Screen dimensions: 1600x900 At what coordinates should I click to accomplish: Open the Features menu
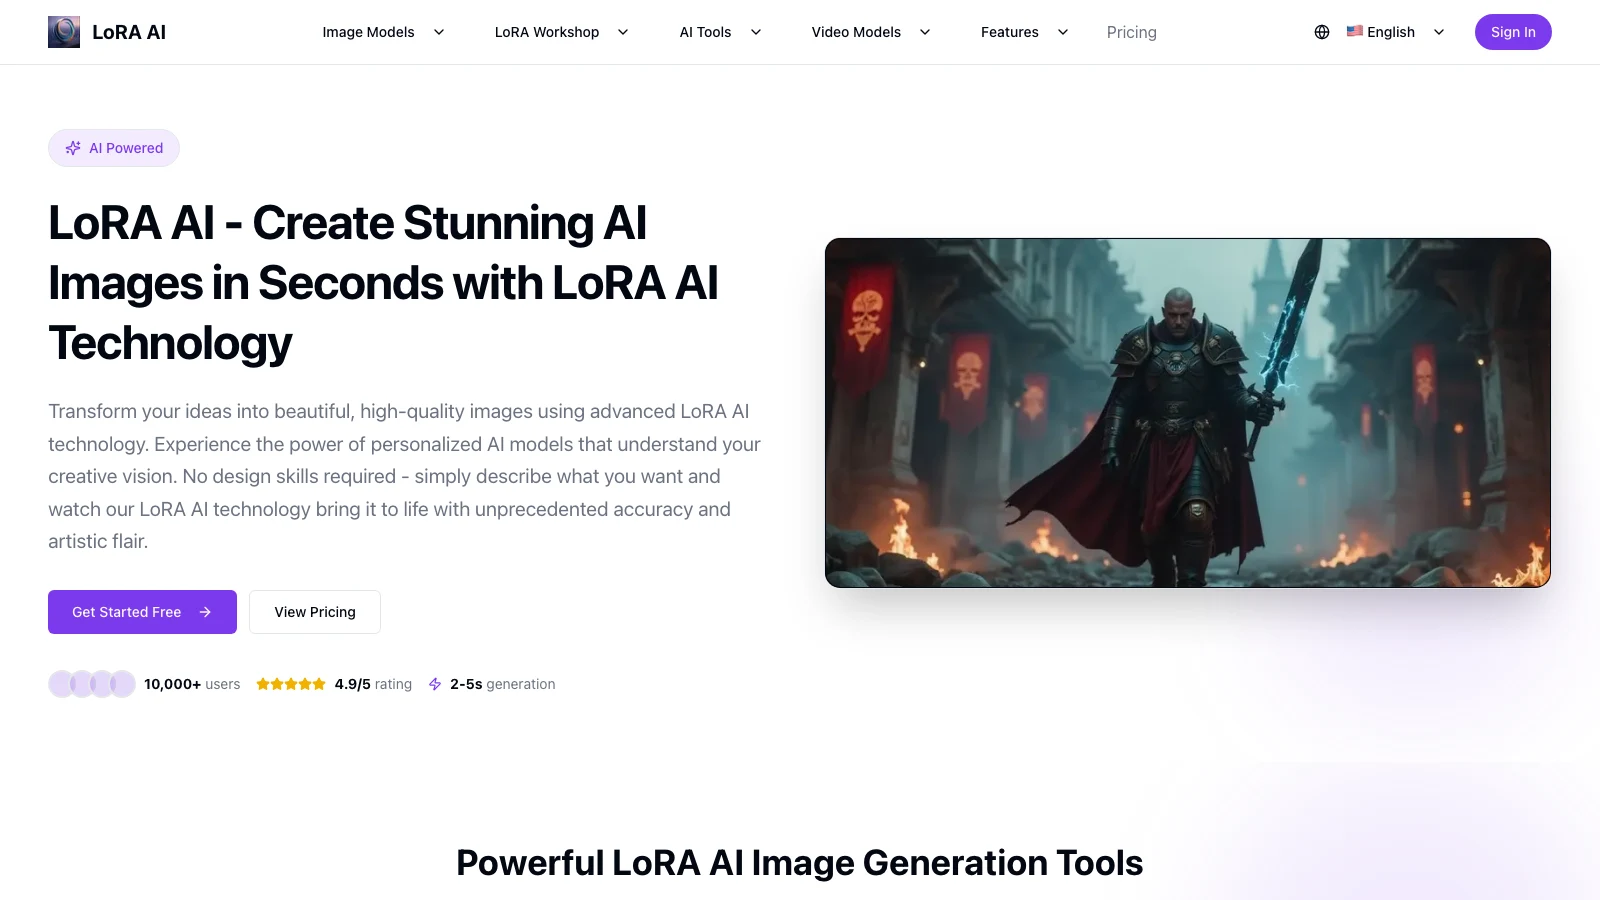(1010, 32)
